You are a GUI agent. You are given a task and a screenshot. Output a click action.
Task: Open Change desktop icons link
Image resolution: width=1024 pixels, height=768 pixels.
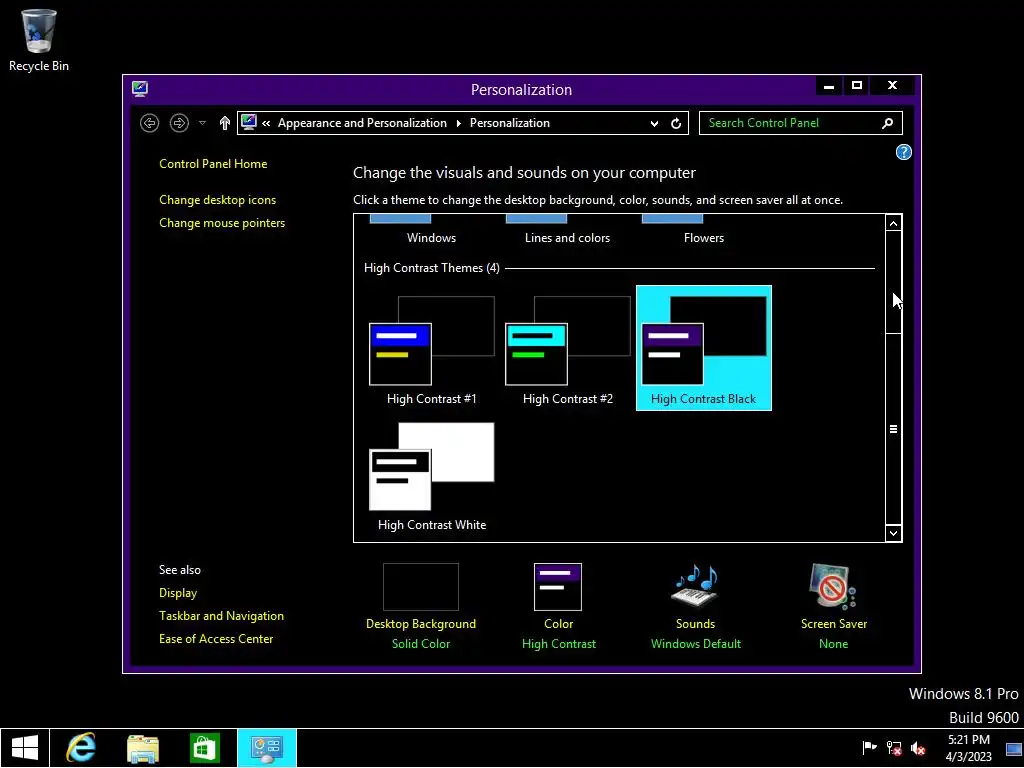pyautogui.click(x=217, y=200)
